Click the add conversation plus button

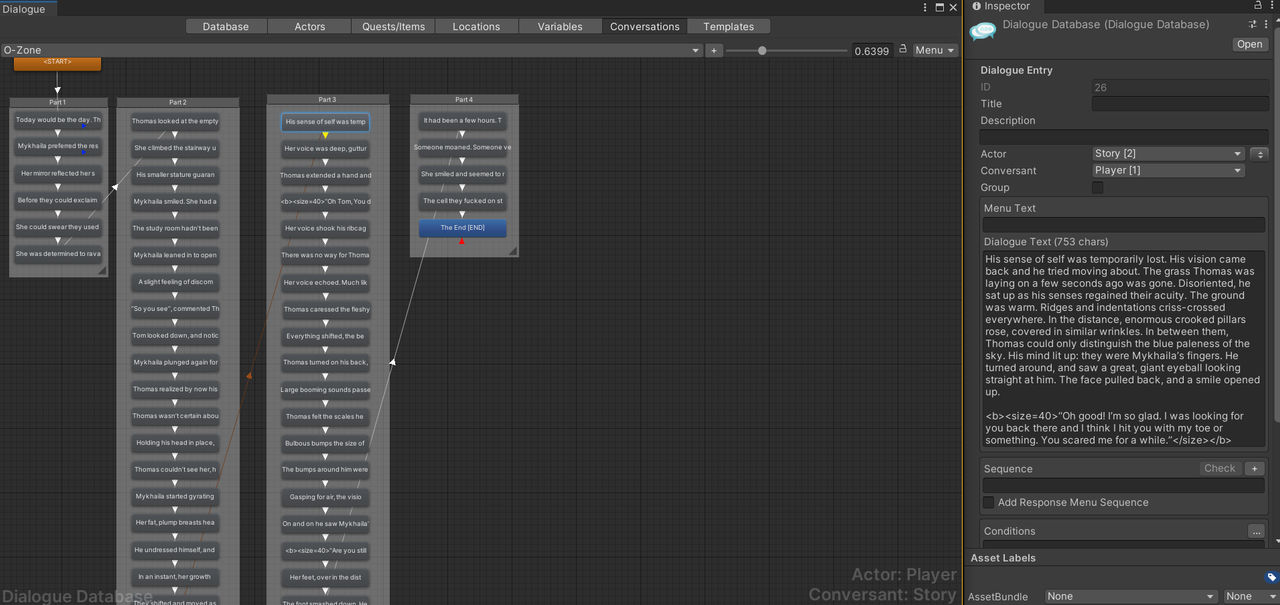point(714,50)
